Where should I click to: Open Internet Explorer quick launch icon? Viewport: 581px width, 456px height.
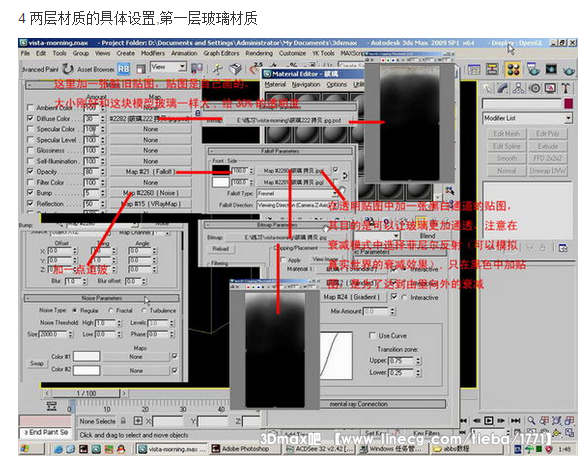[x=58, y=449]
